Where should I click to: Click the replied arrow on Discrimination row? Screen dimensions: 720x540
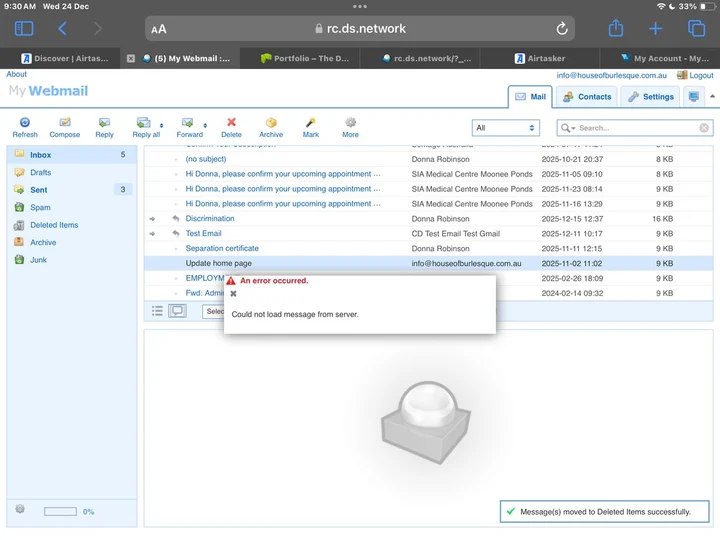click(x=175, y=219)
